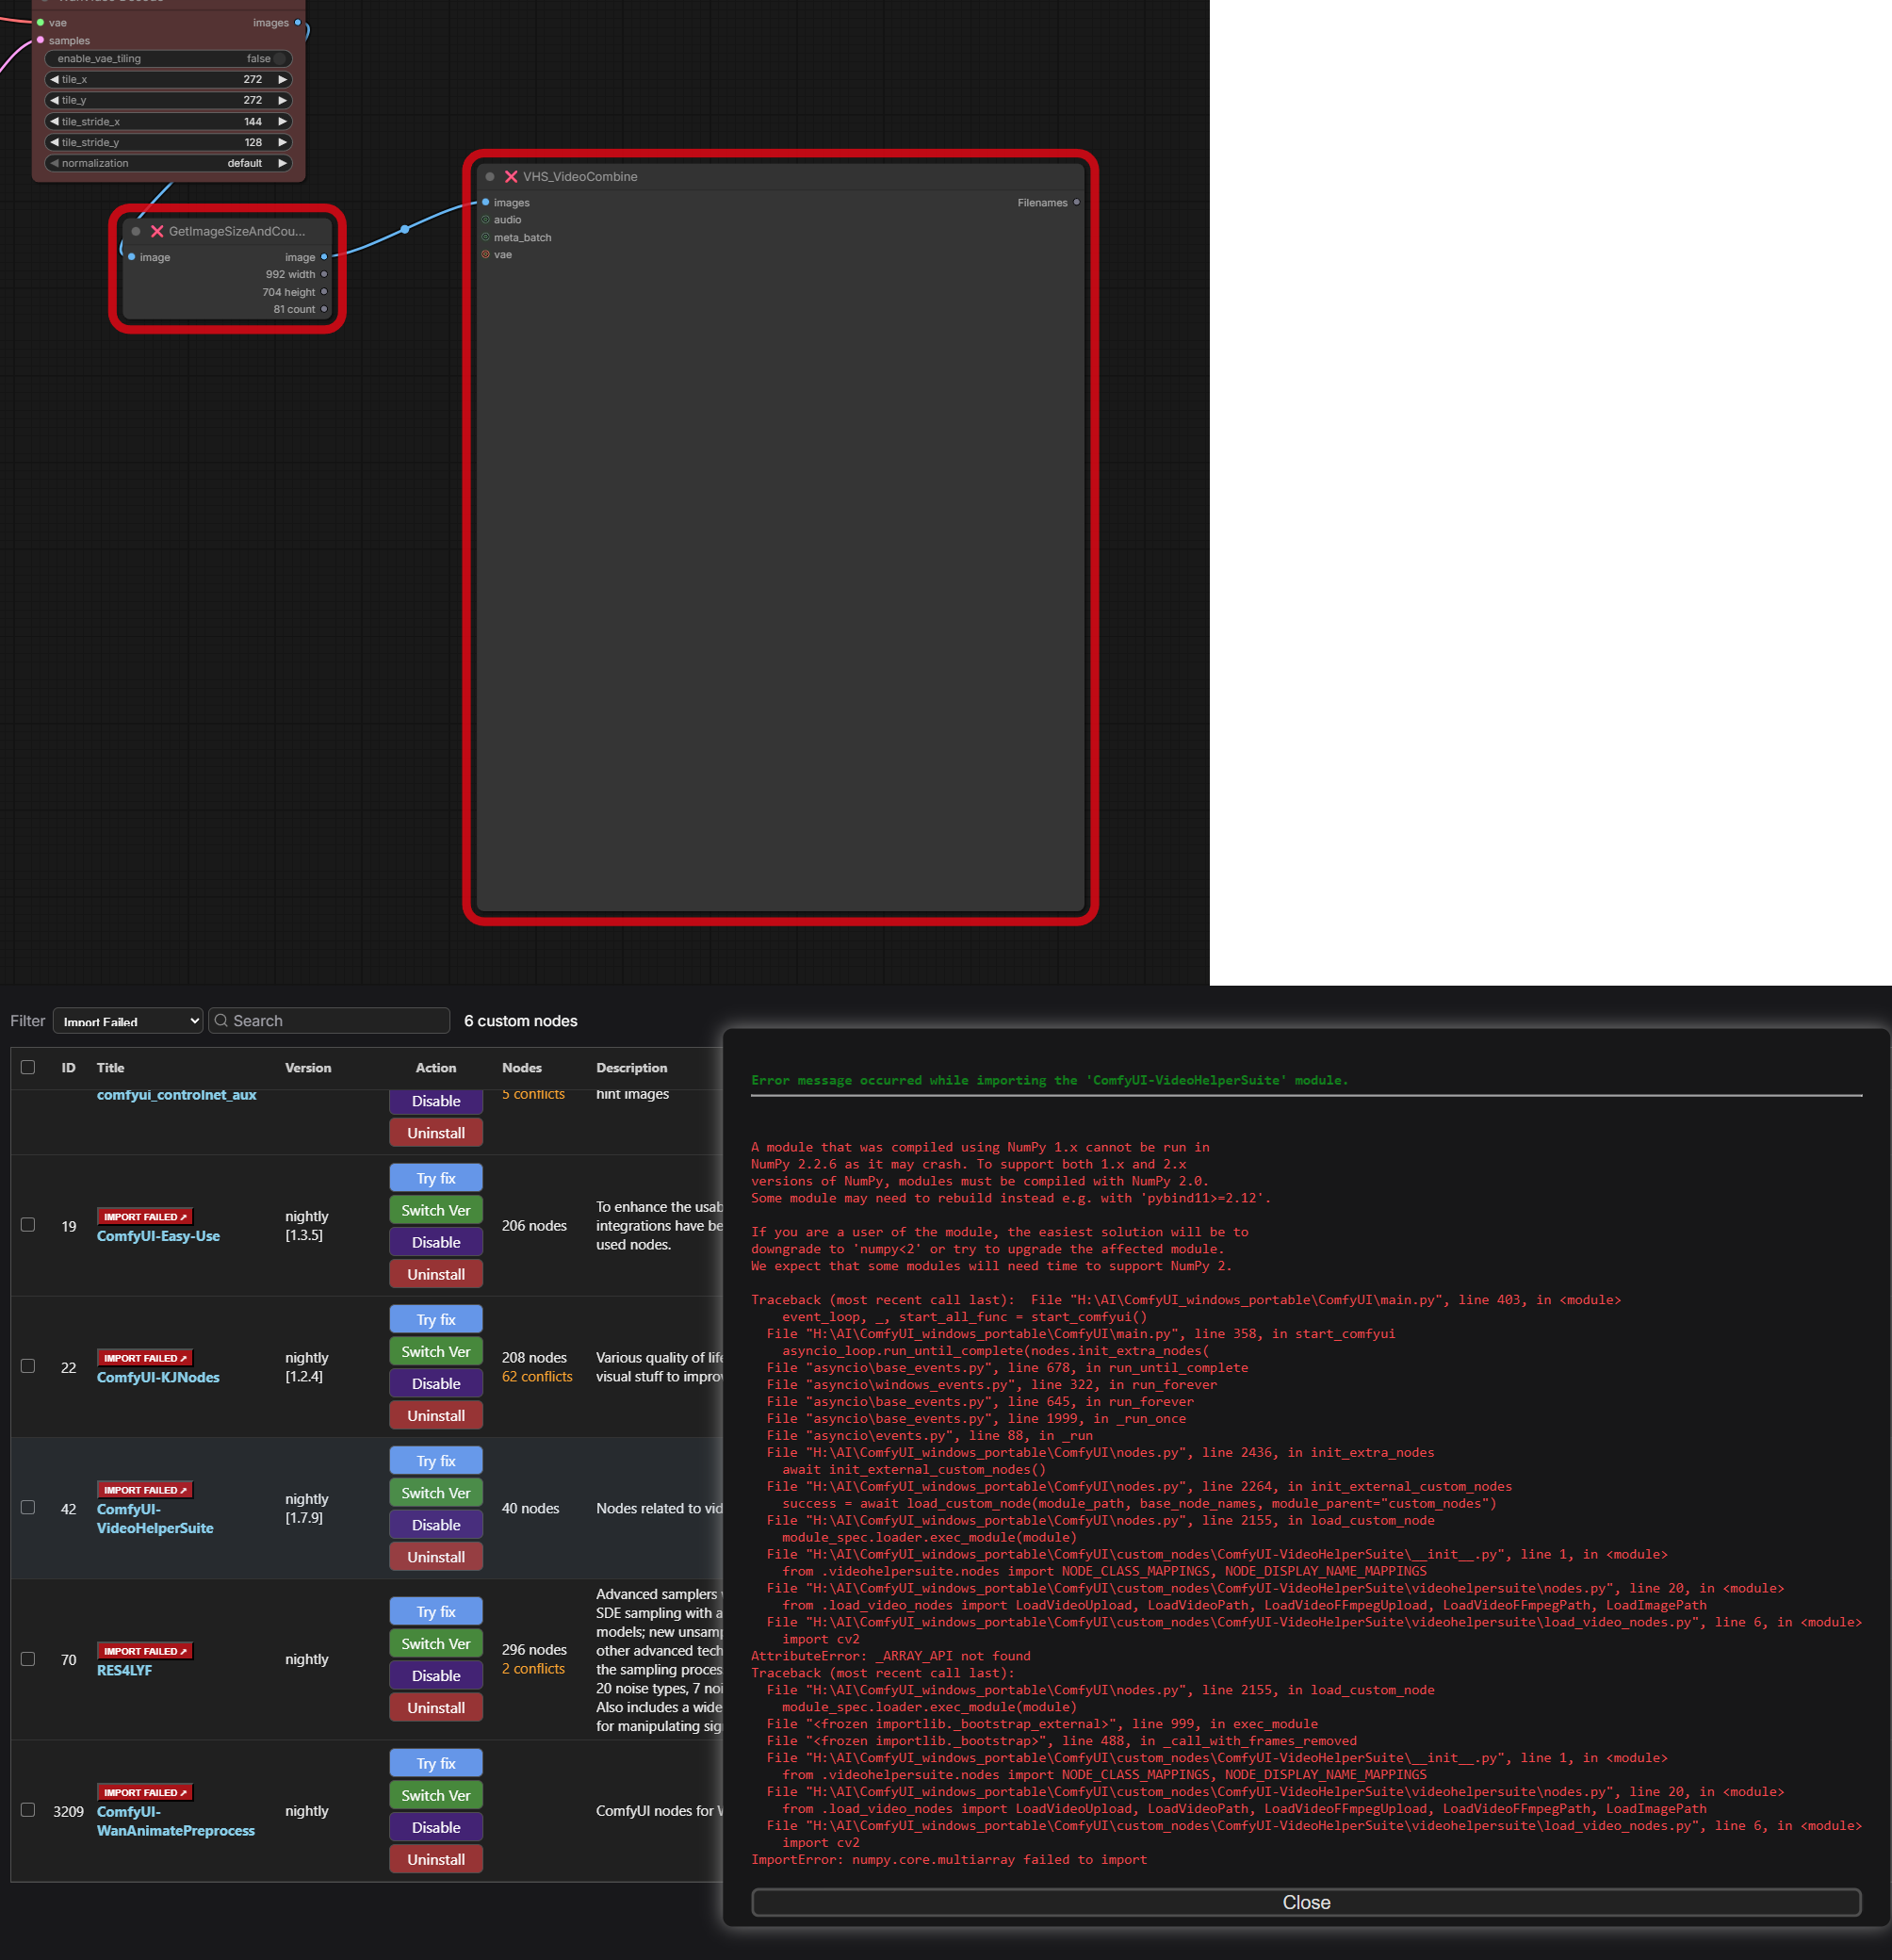
Task: Click the red X icon on VHS_VideoCombine node
Action: (x=511, y=177)
